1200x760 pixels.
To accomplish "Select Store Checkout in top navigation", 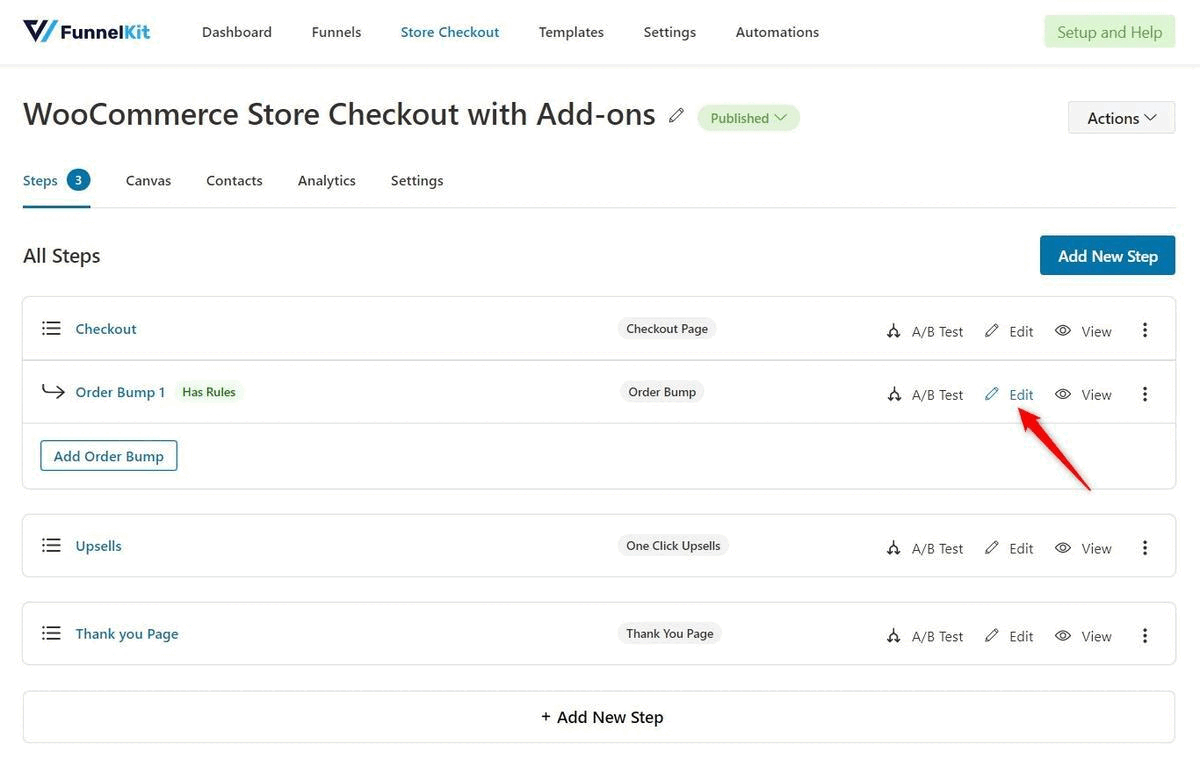I will 450,32.
